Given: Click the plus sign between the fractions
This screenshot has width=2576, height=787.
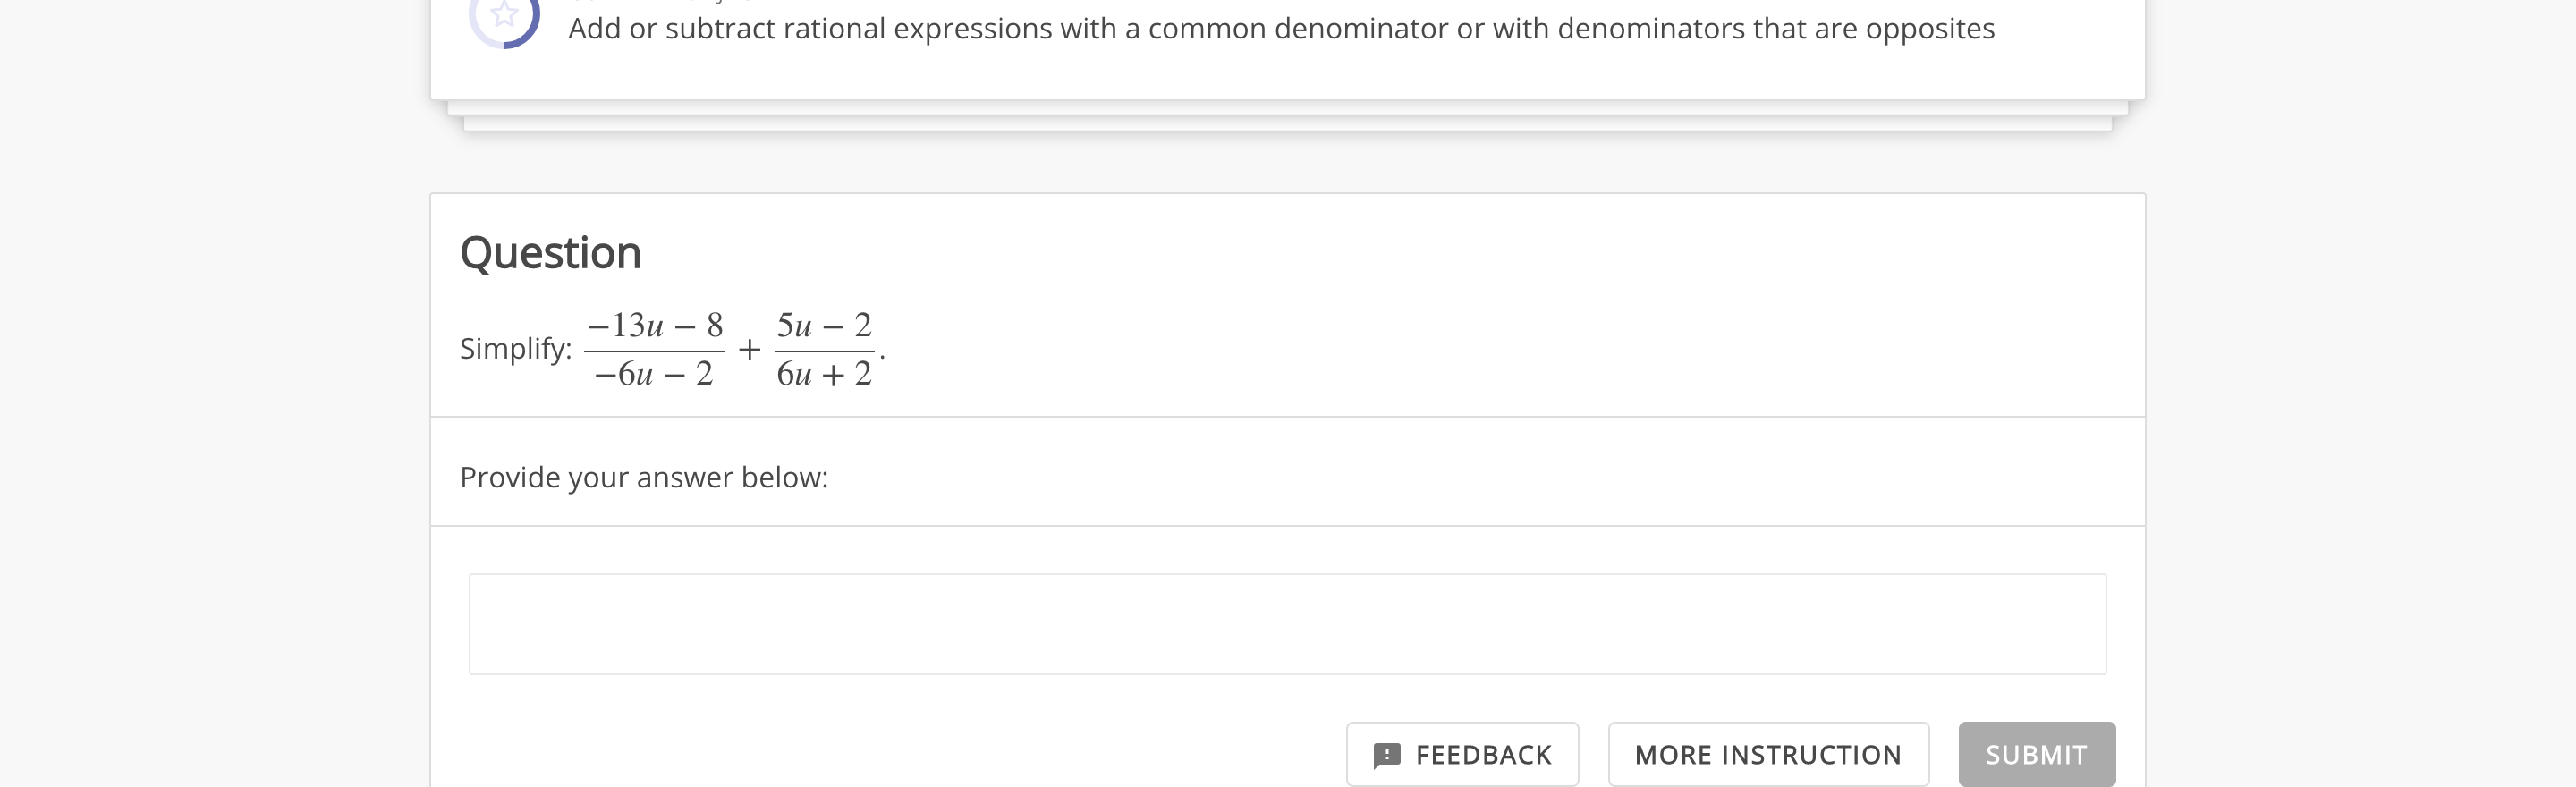Looking at the screenshot, I should click(x=749, y=350).
